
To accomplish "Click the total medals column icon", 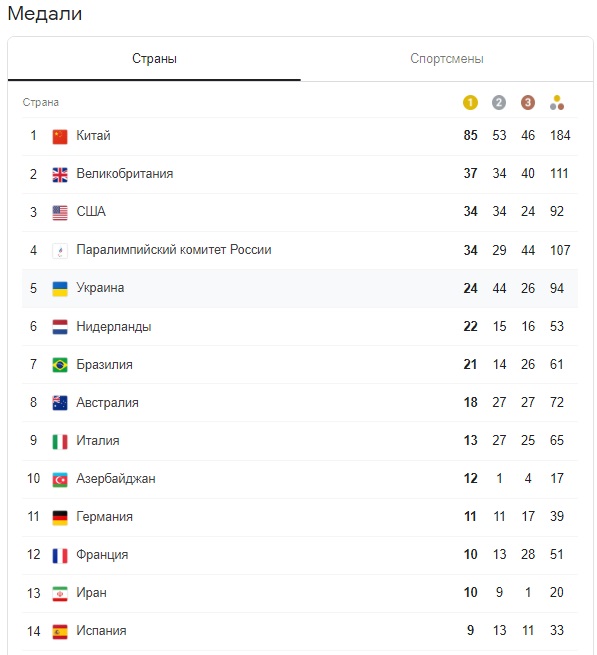I will click(x=557, y=102).
